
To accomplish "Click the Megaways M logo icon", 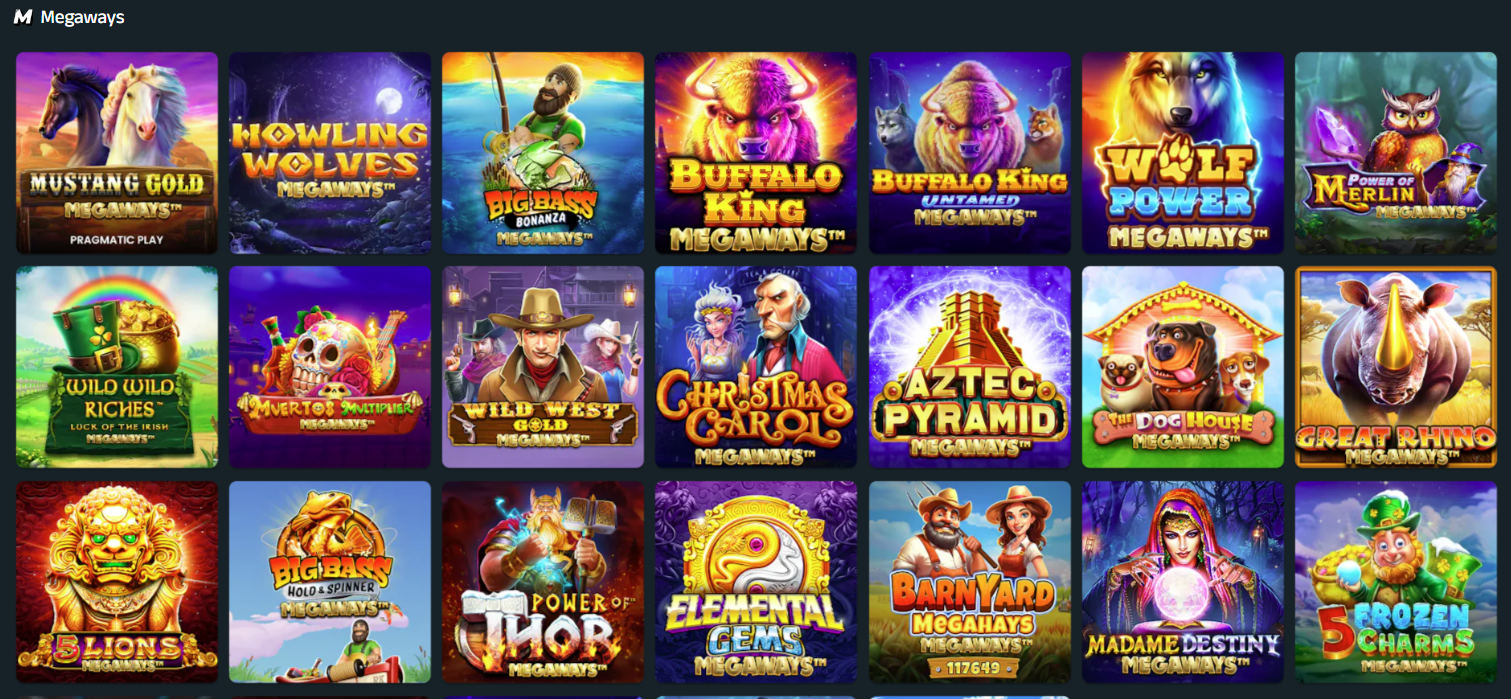I will [x=23, y=17].
